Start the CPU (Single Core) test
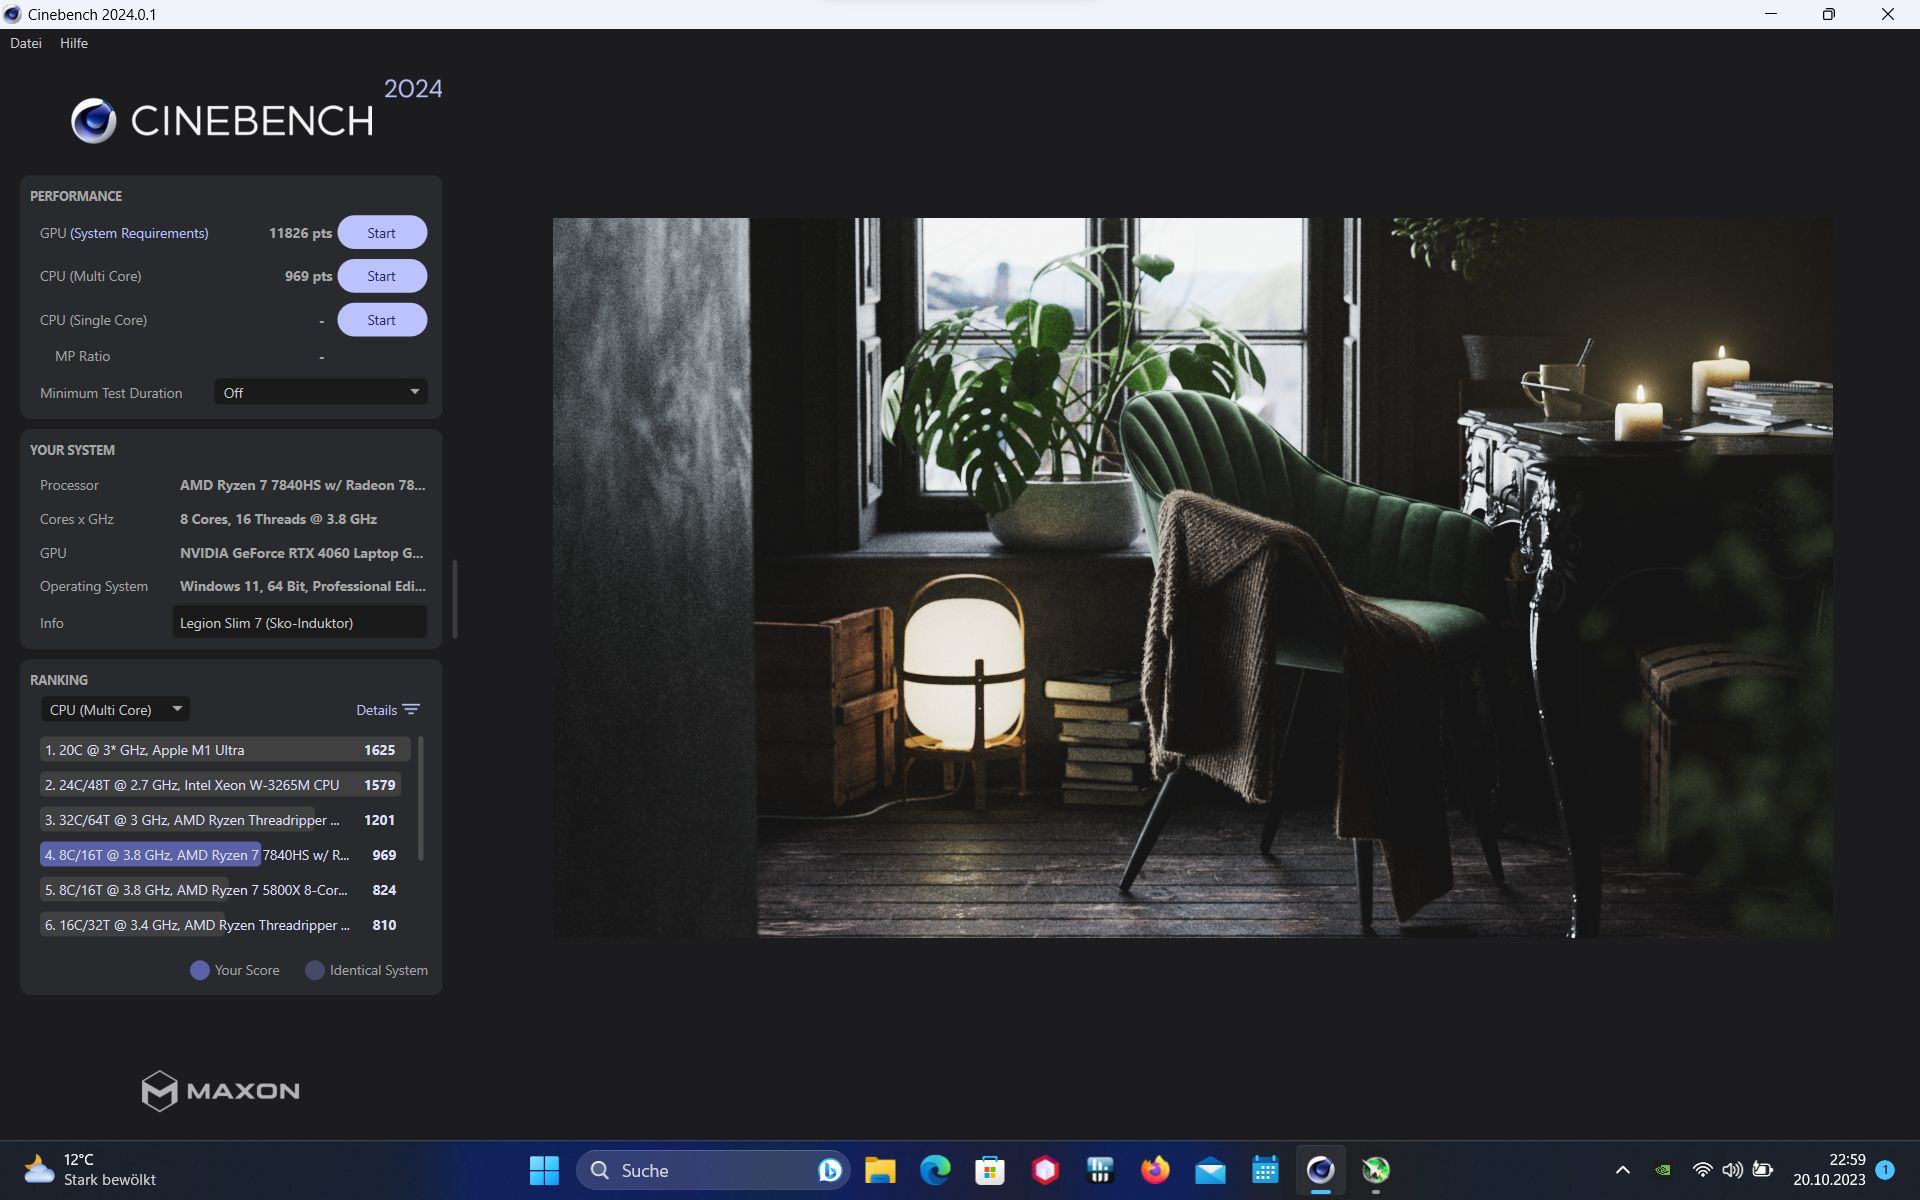Screen dimensions: 1920x1200 click(x=381, y=320)
